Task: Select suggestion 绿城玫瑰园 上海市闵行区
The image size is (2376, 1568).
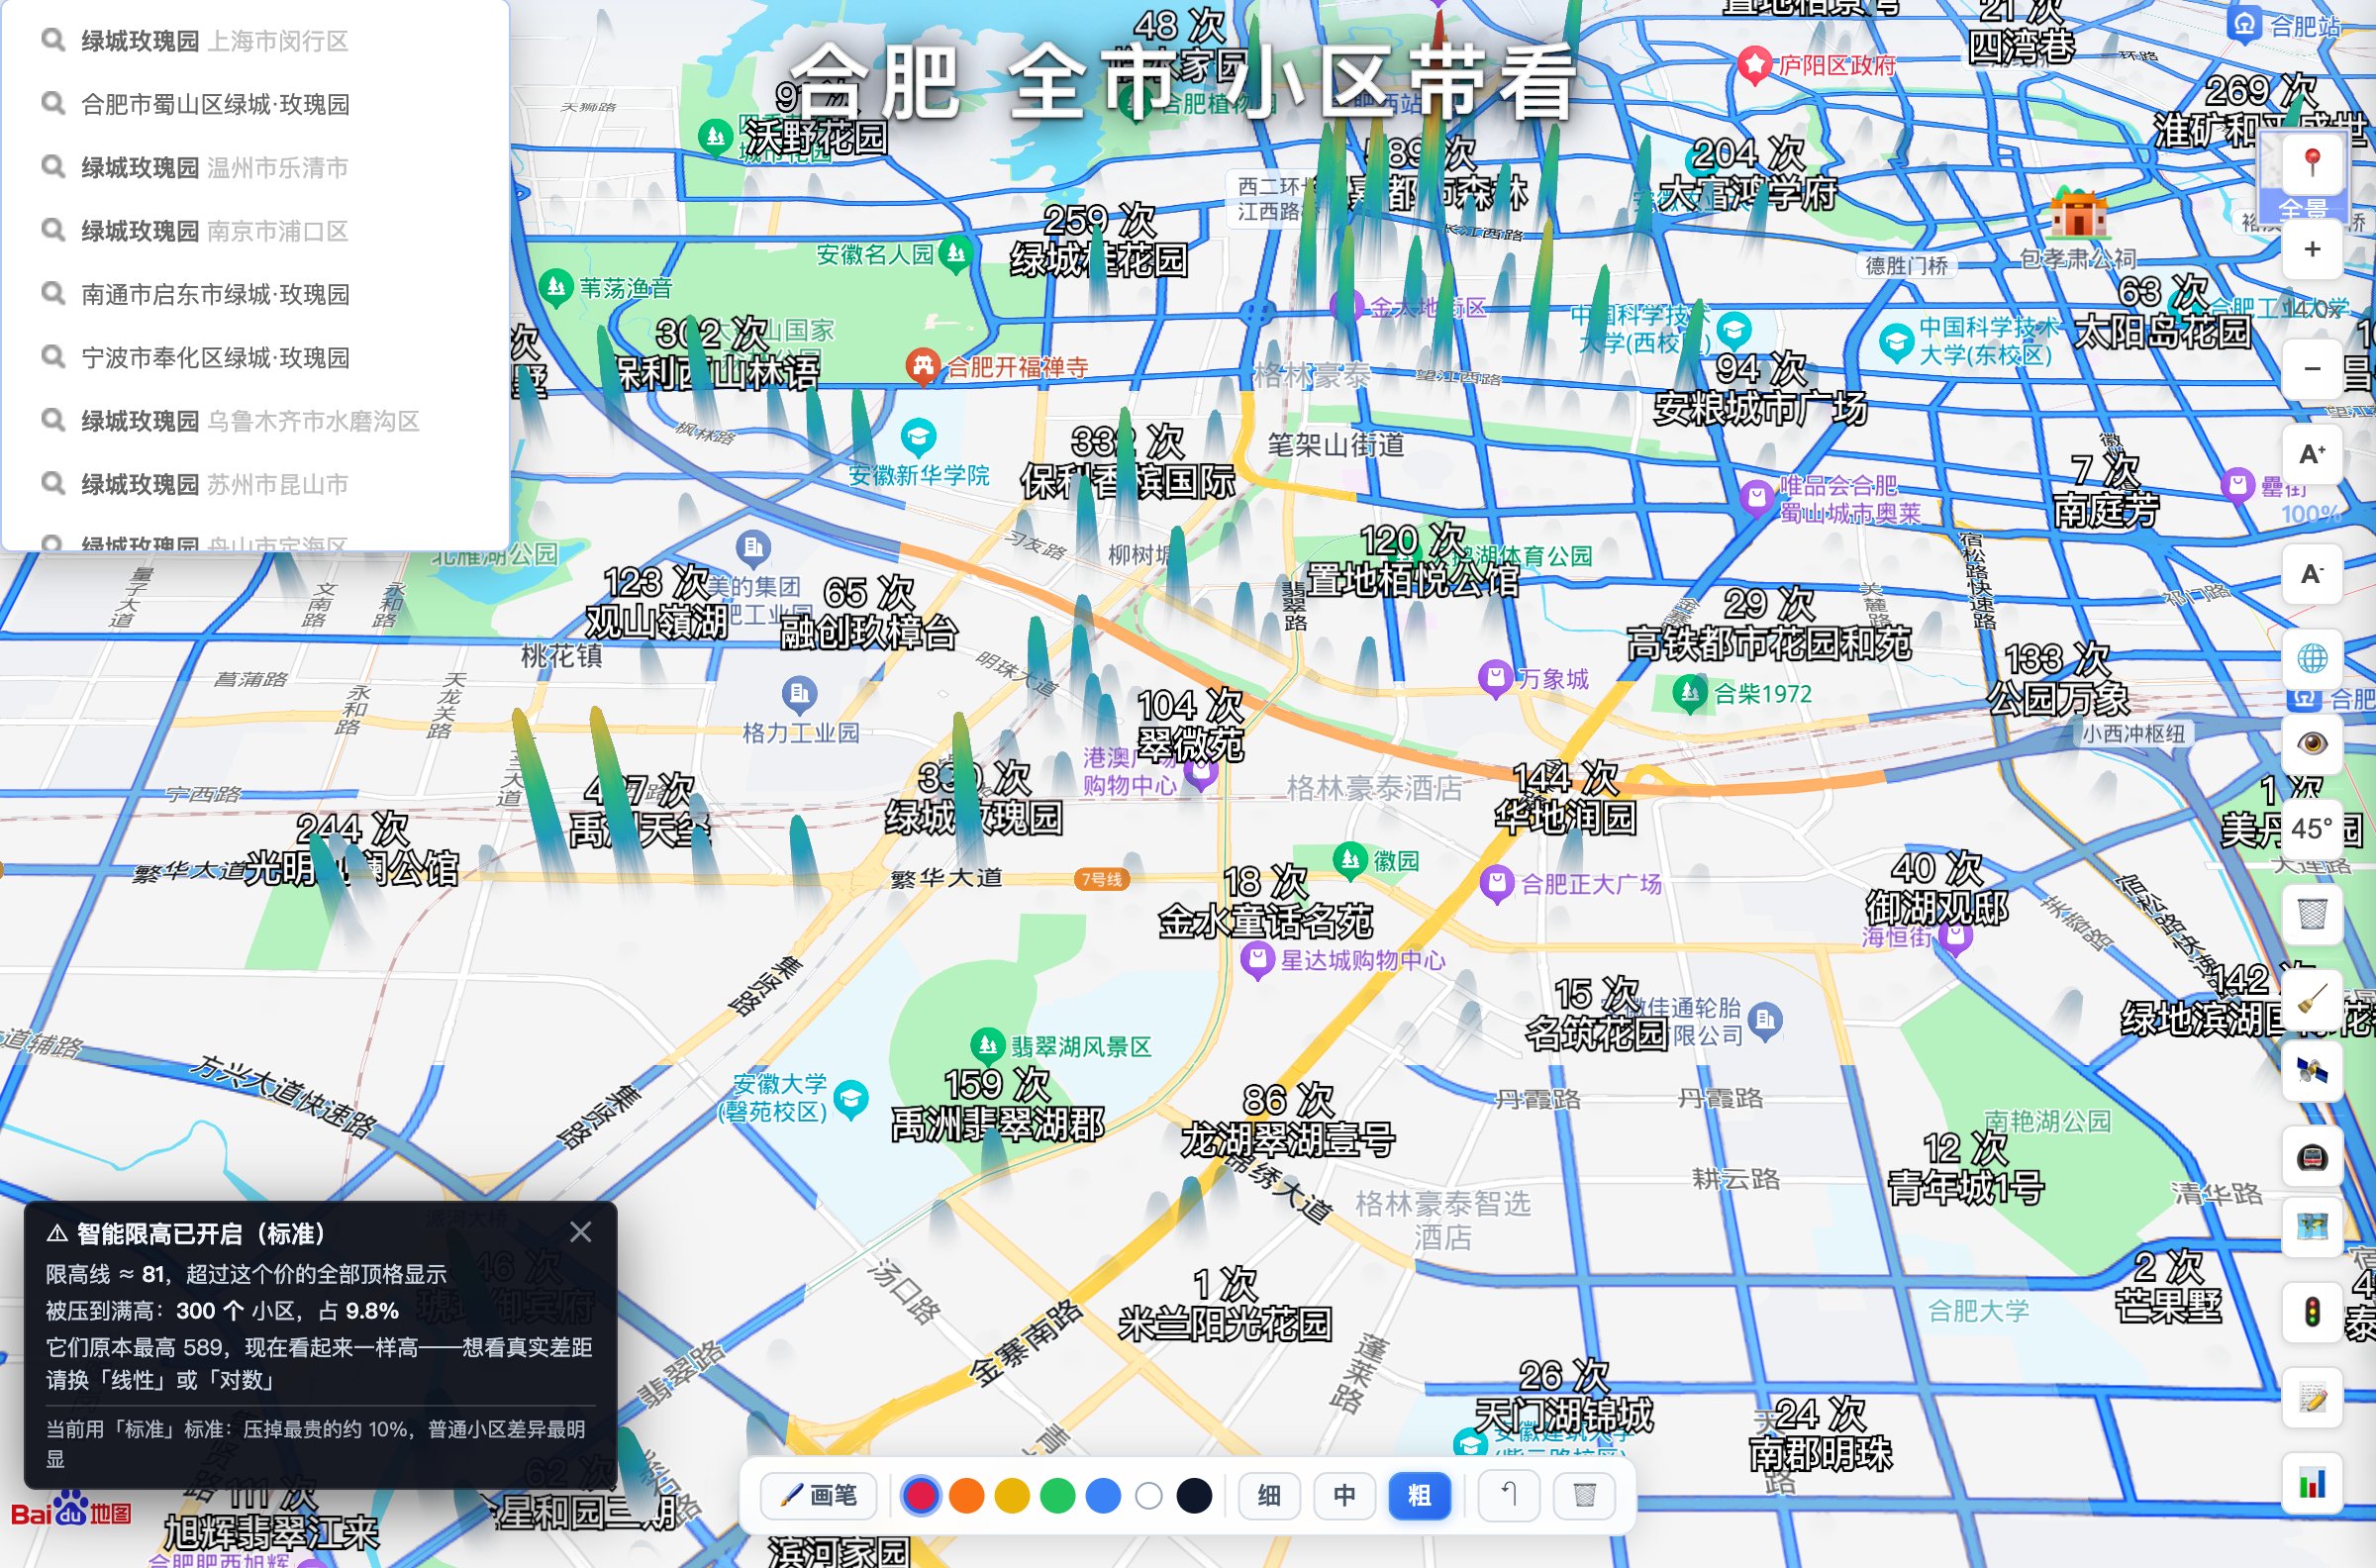Action: click(256, 41)
